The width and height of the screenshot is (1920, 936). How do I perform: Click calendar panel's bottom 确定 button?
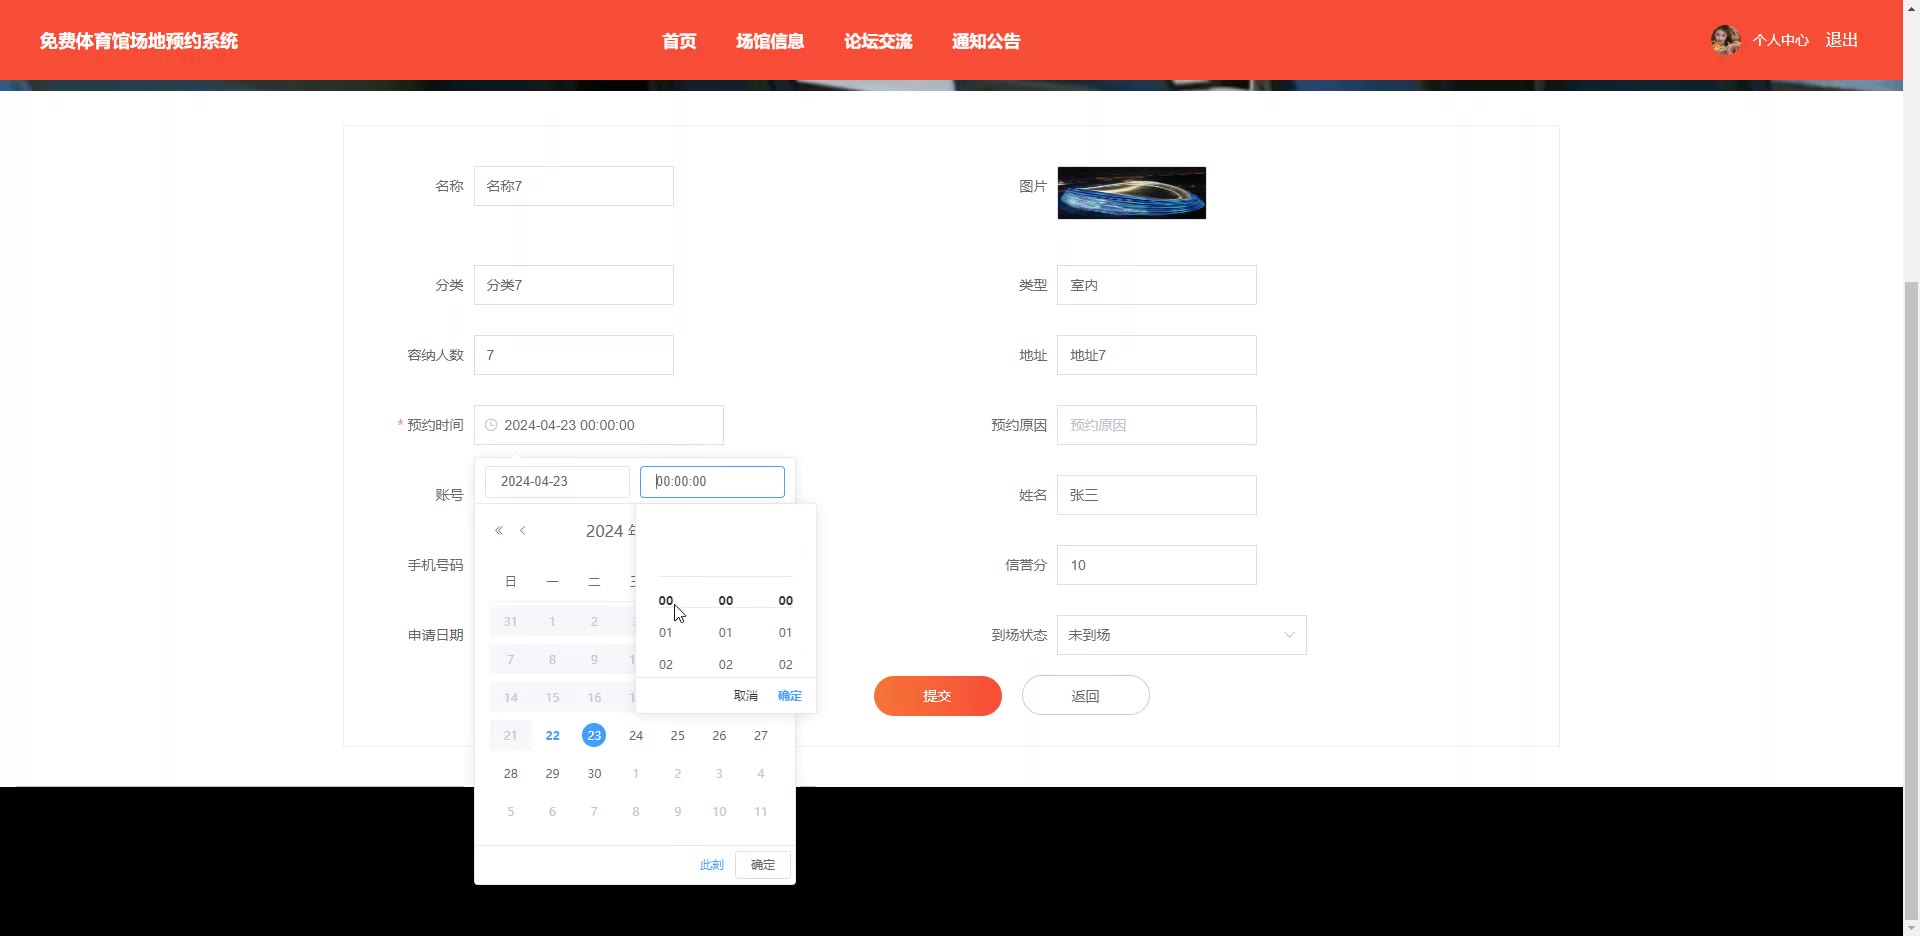763,865
